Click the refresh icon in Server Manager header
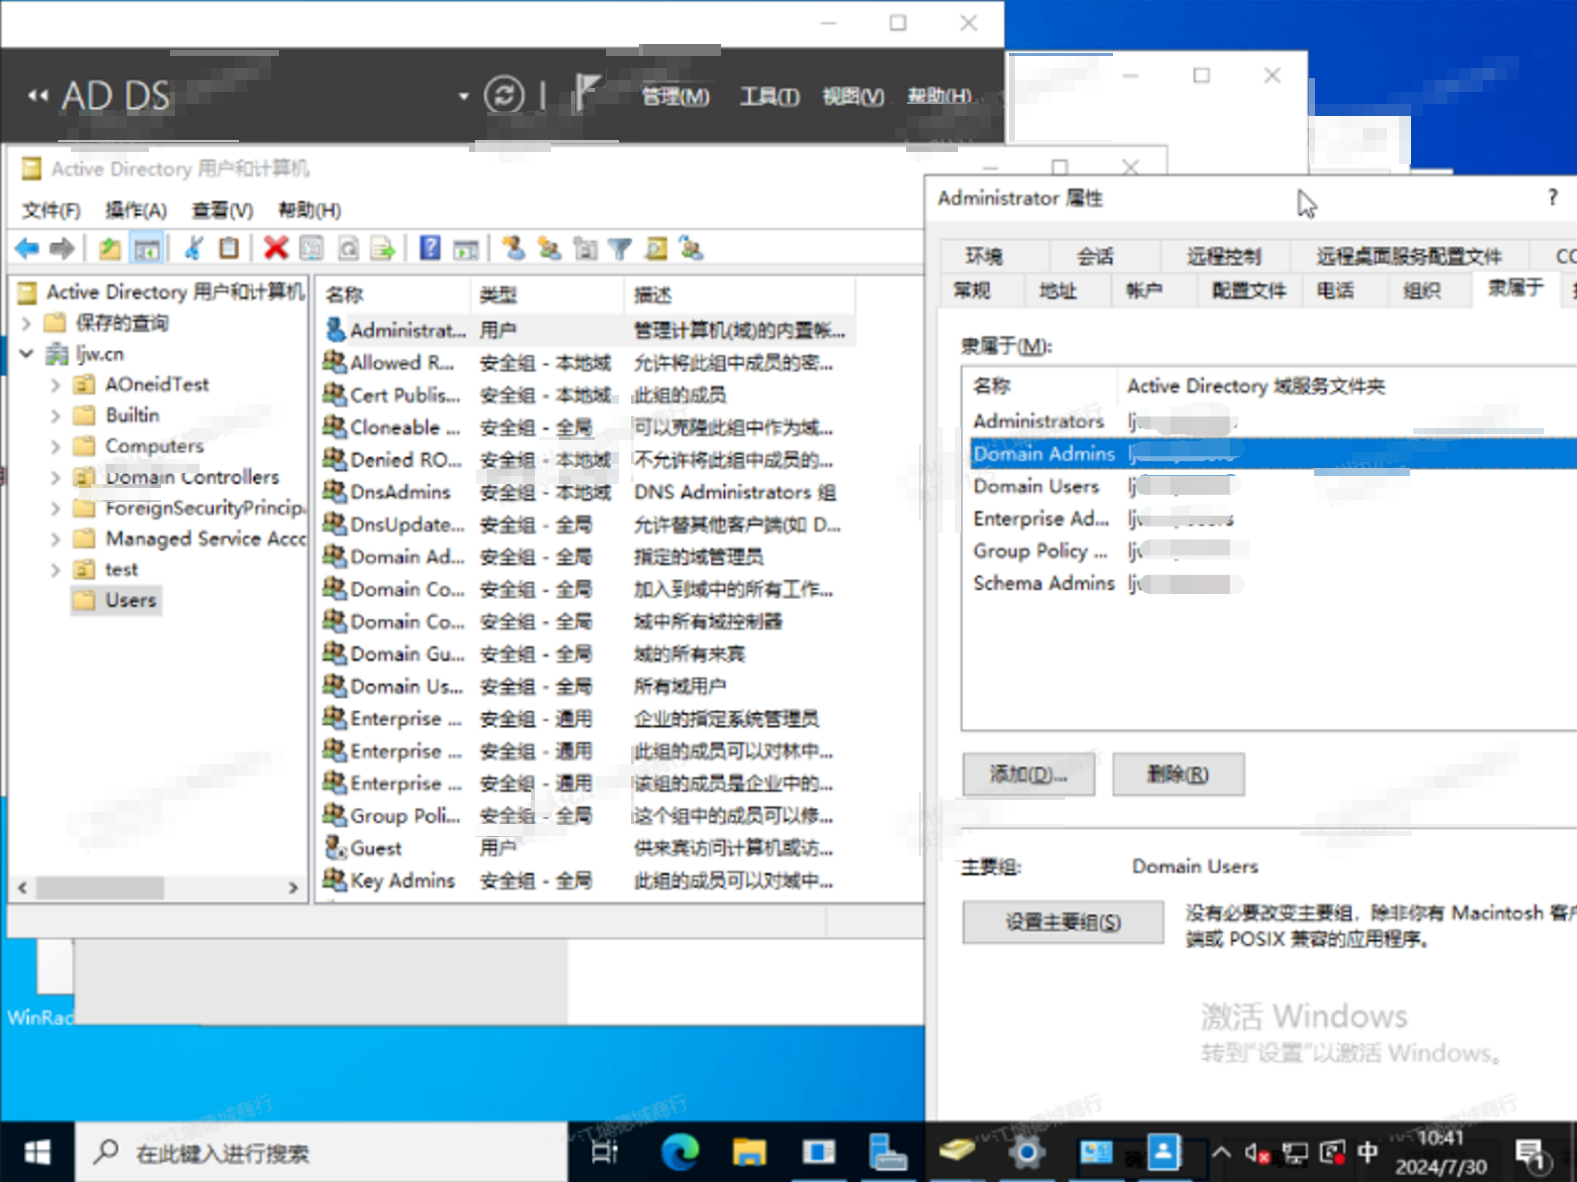Screen dimensions: 1577x1182 tap(503, 95)
